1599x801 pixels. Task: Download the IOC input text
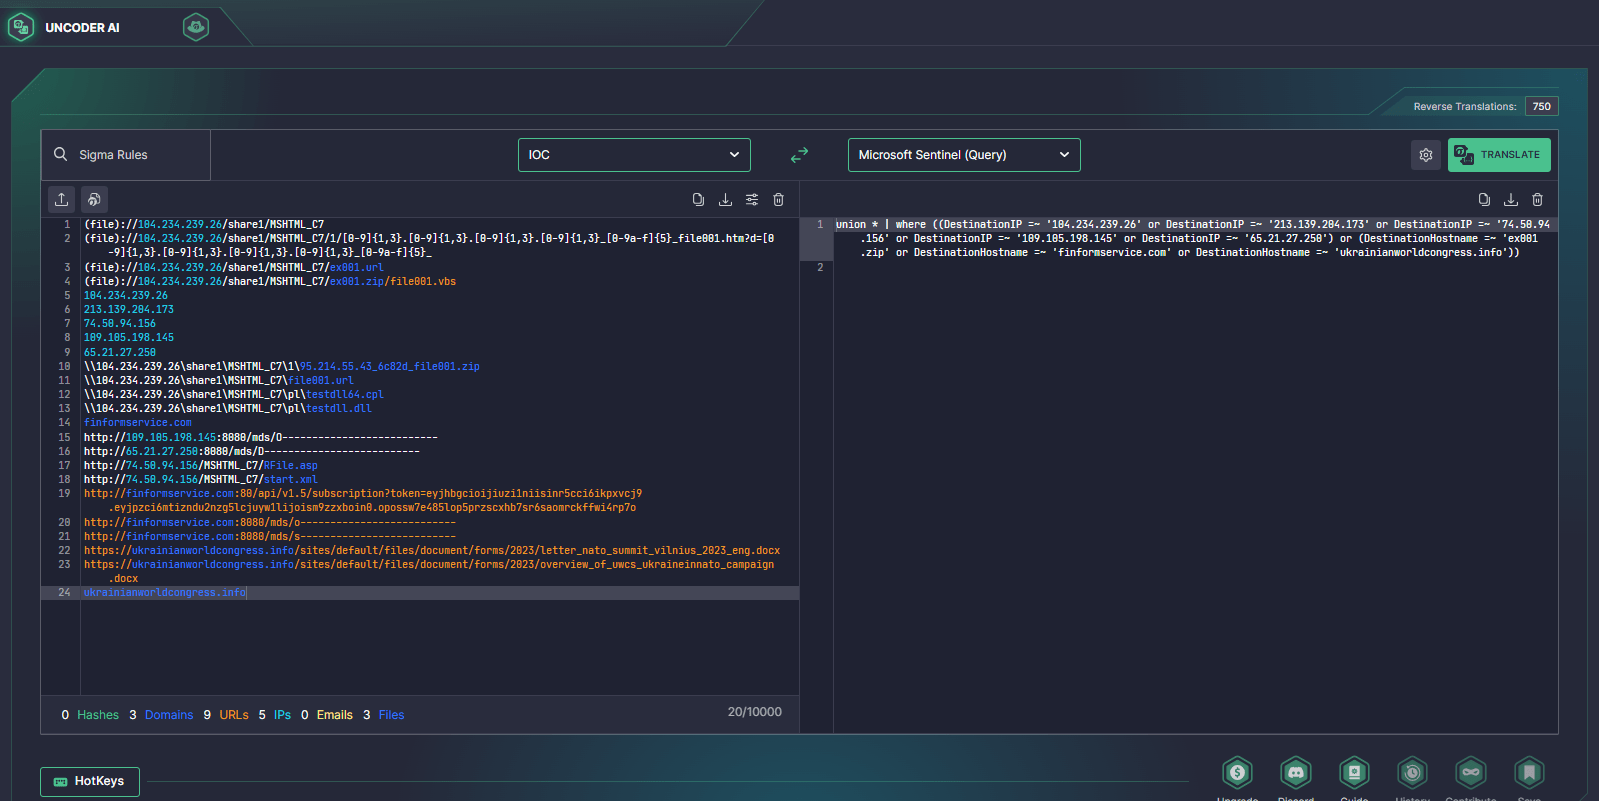pos(725,200)
